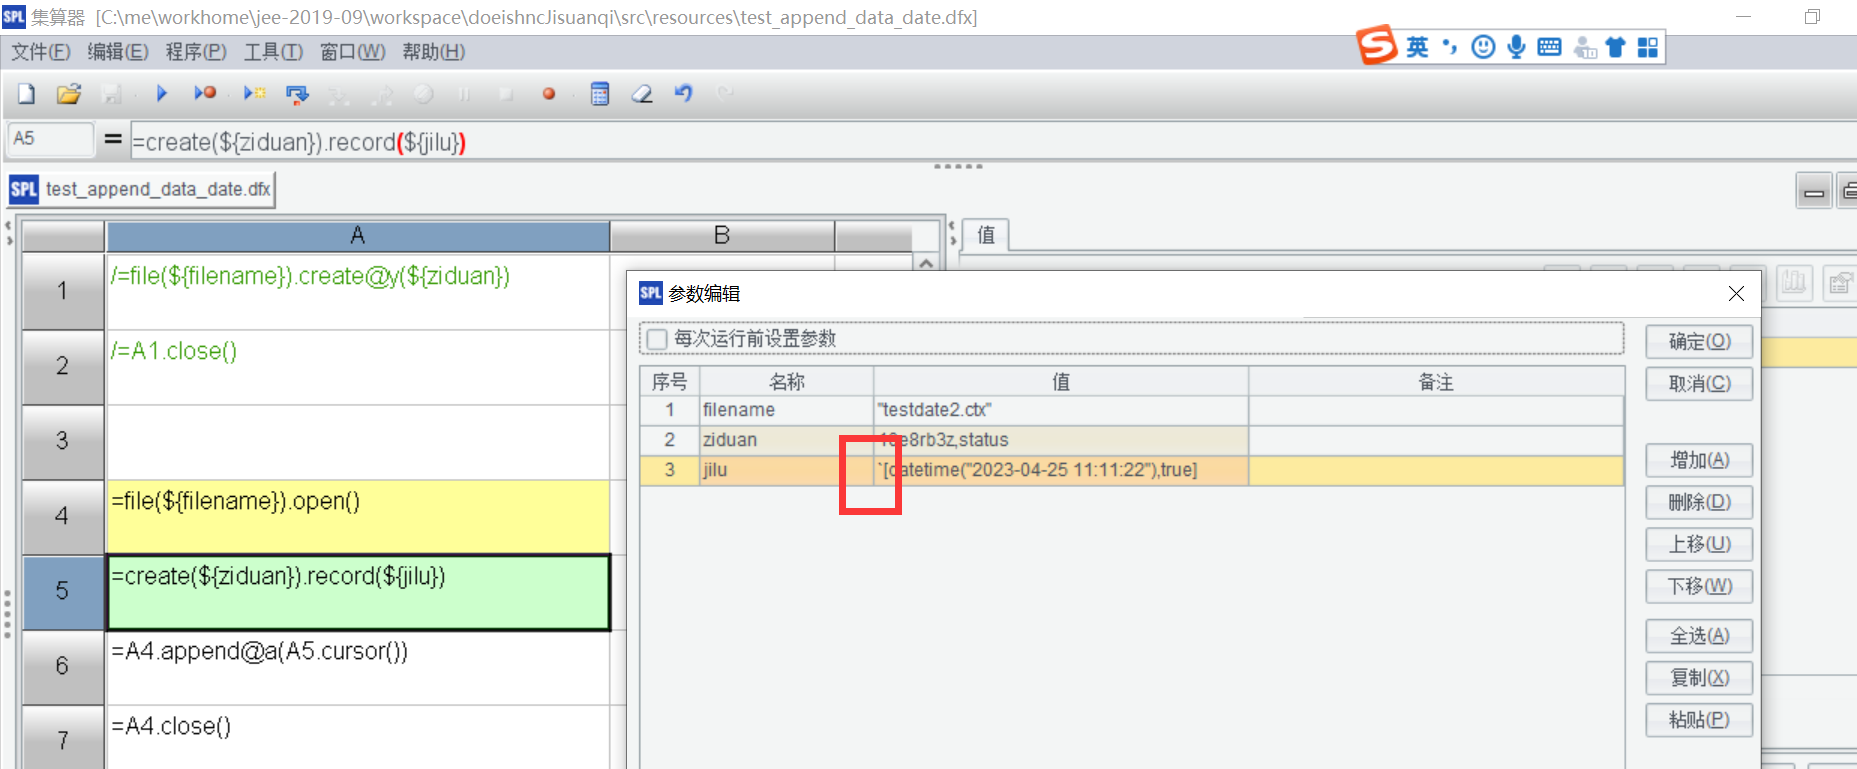
Task: Open a file with the folder icon
Action: coord(69,94)
